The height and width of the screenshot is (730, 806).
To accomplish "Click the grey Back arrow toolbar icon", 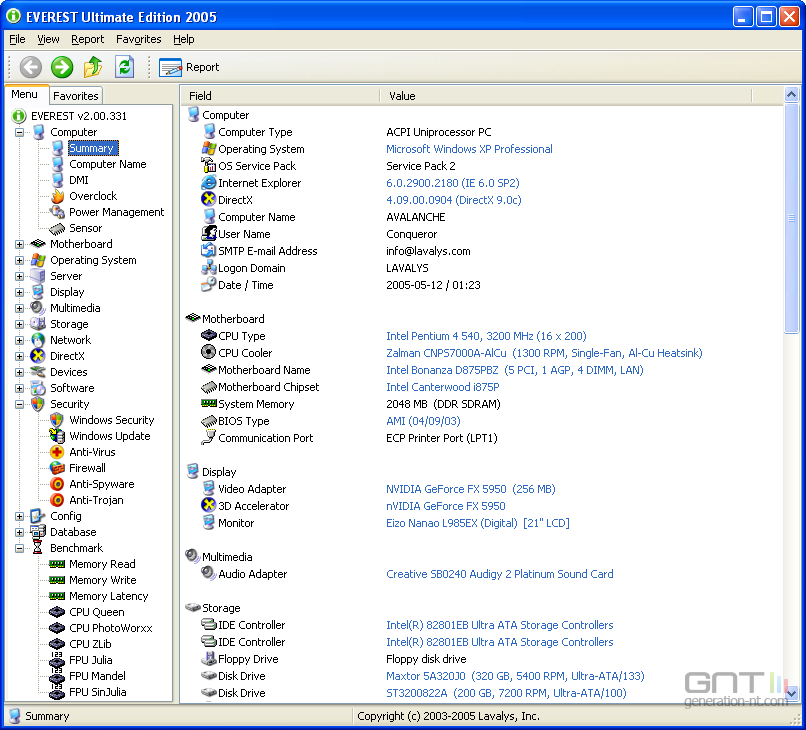I will pyautogui.click(x=31, y=67).
